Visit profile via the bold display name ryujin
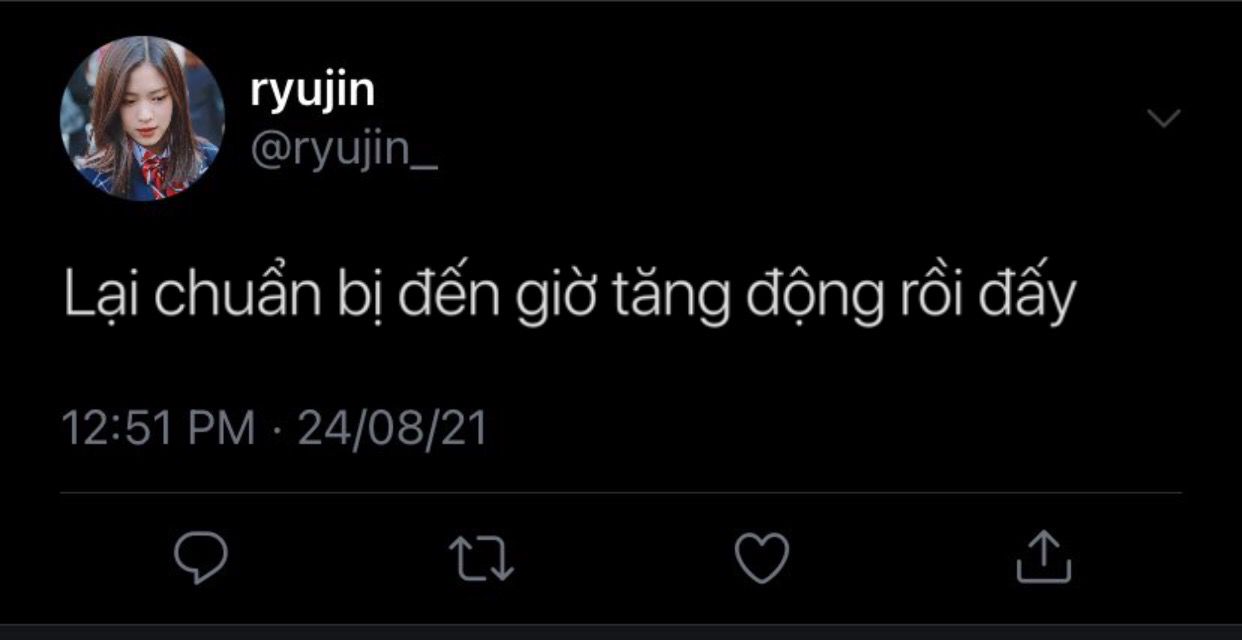The width and height of the screenshot is (1242, 641). [313, 89]
